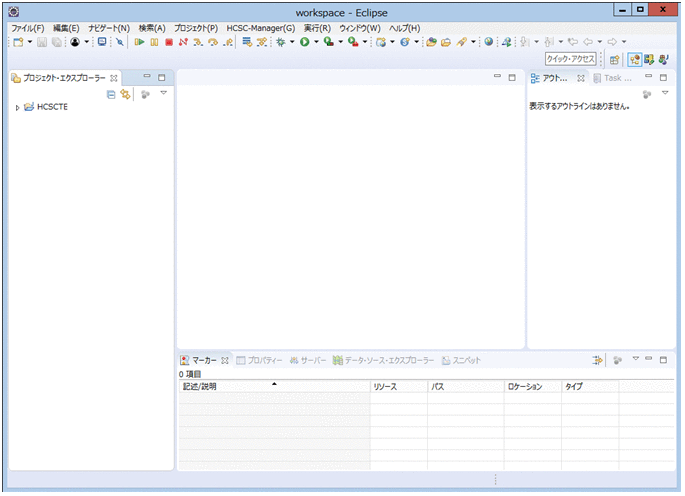
Task: Toggle Link with Editor in Project Explorer
Action: tap(125, 93)
